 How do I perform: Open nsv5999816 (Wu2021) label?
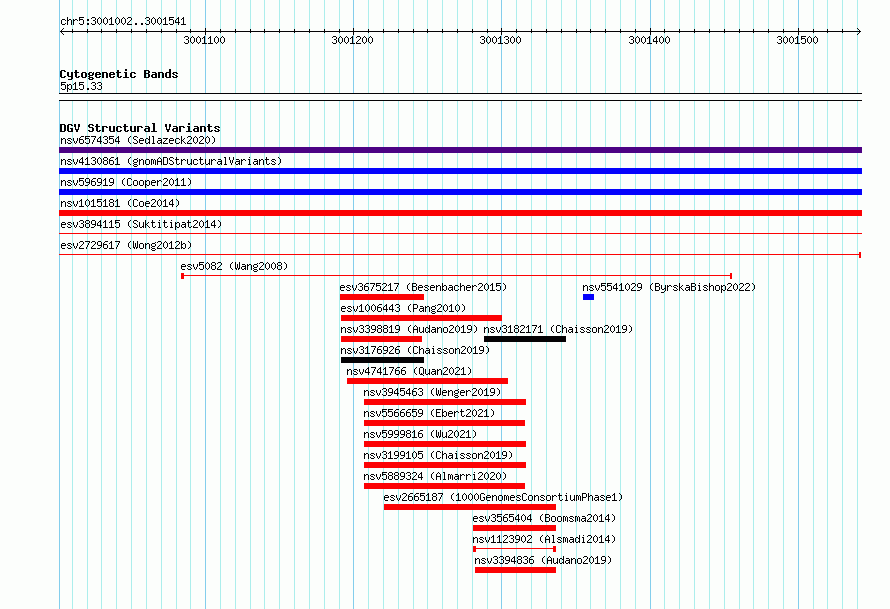tap(420, 434)
